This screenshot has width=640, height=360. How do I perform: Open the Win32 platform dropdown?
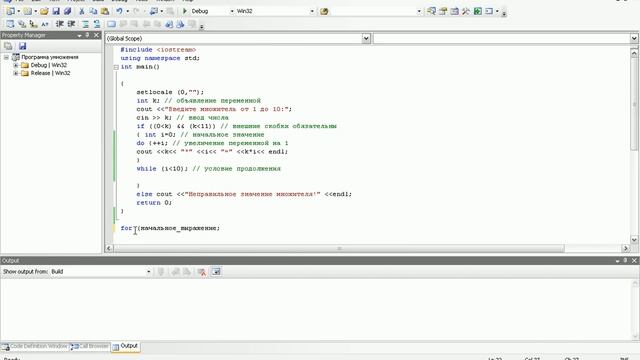click(x=312, y=11)
